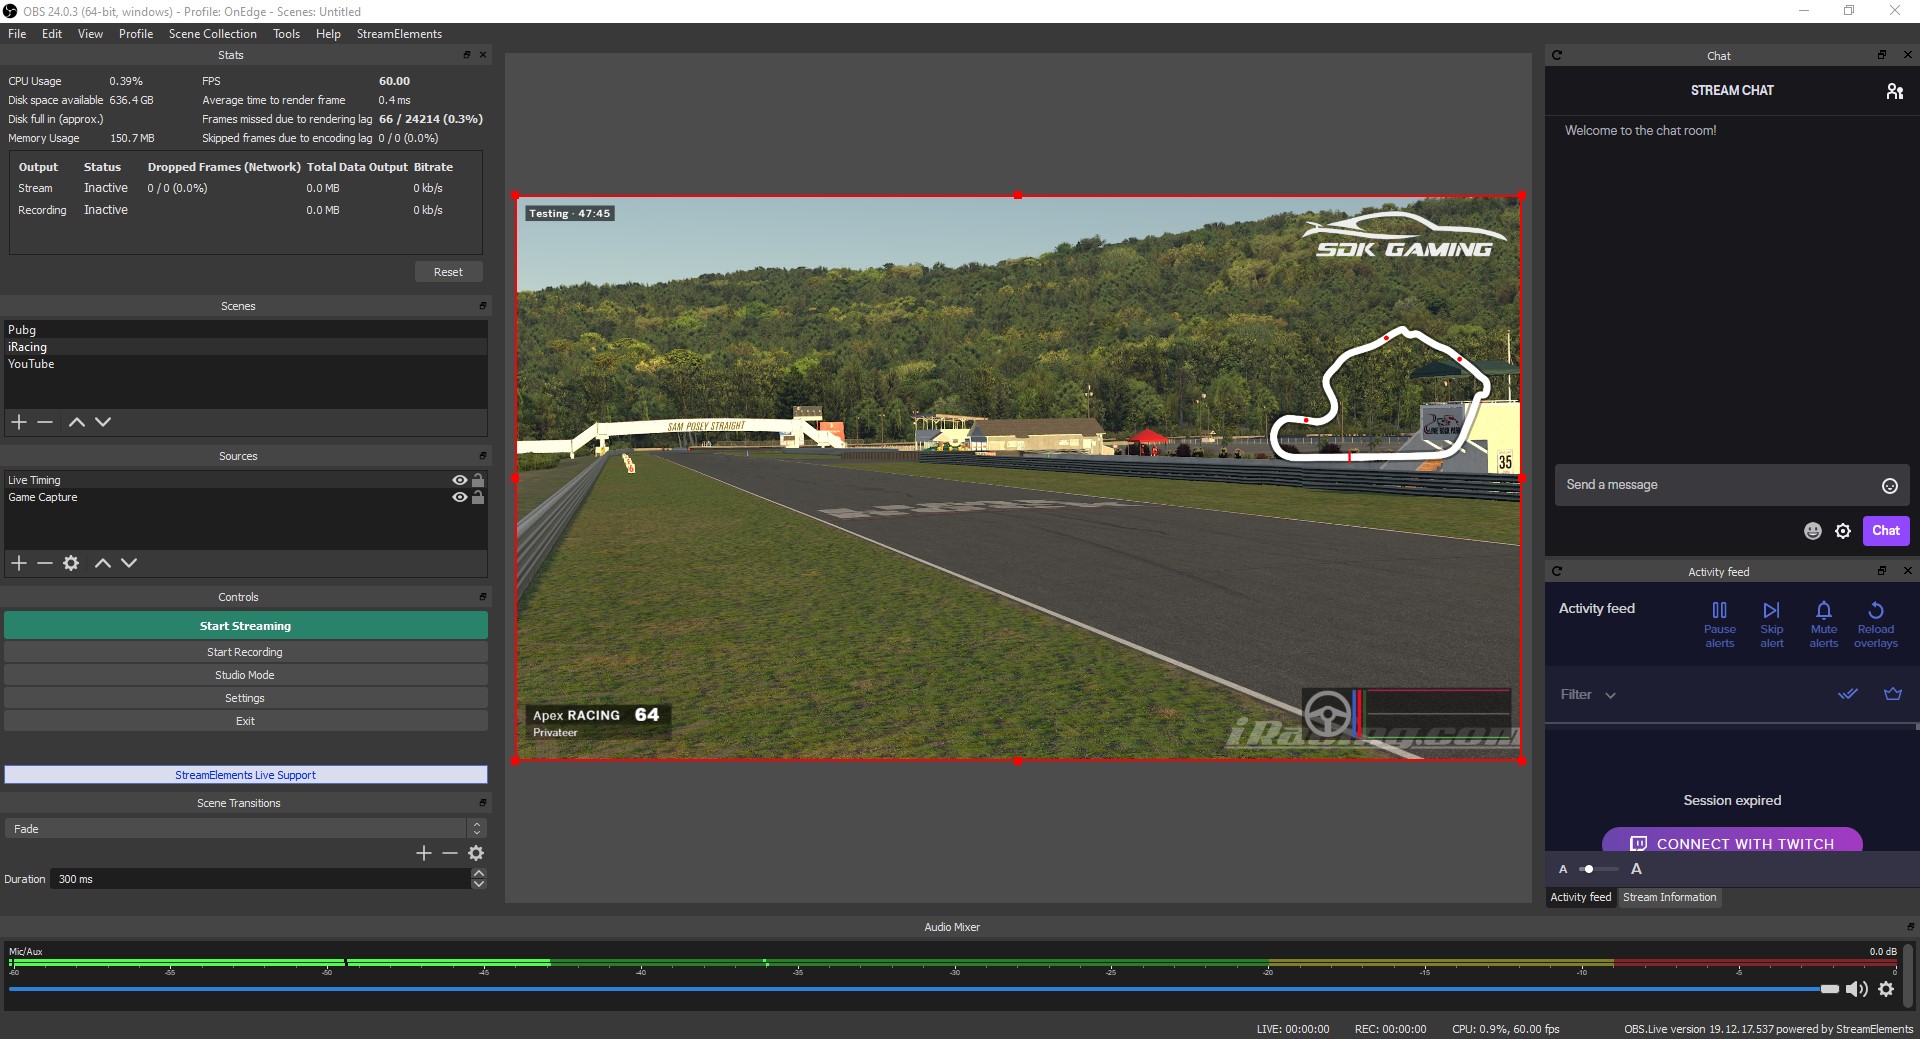1920x1039 pixels.
Task: Open the Tools menu
Action: click(x=286, y=34)
